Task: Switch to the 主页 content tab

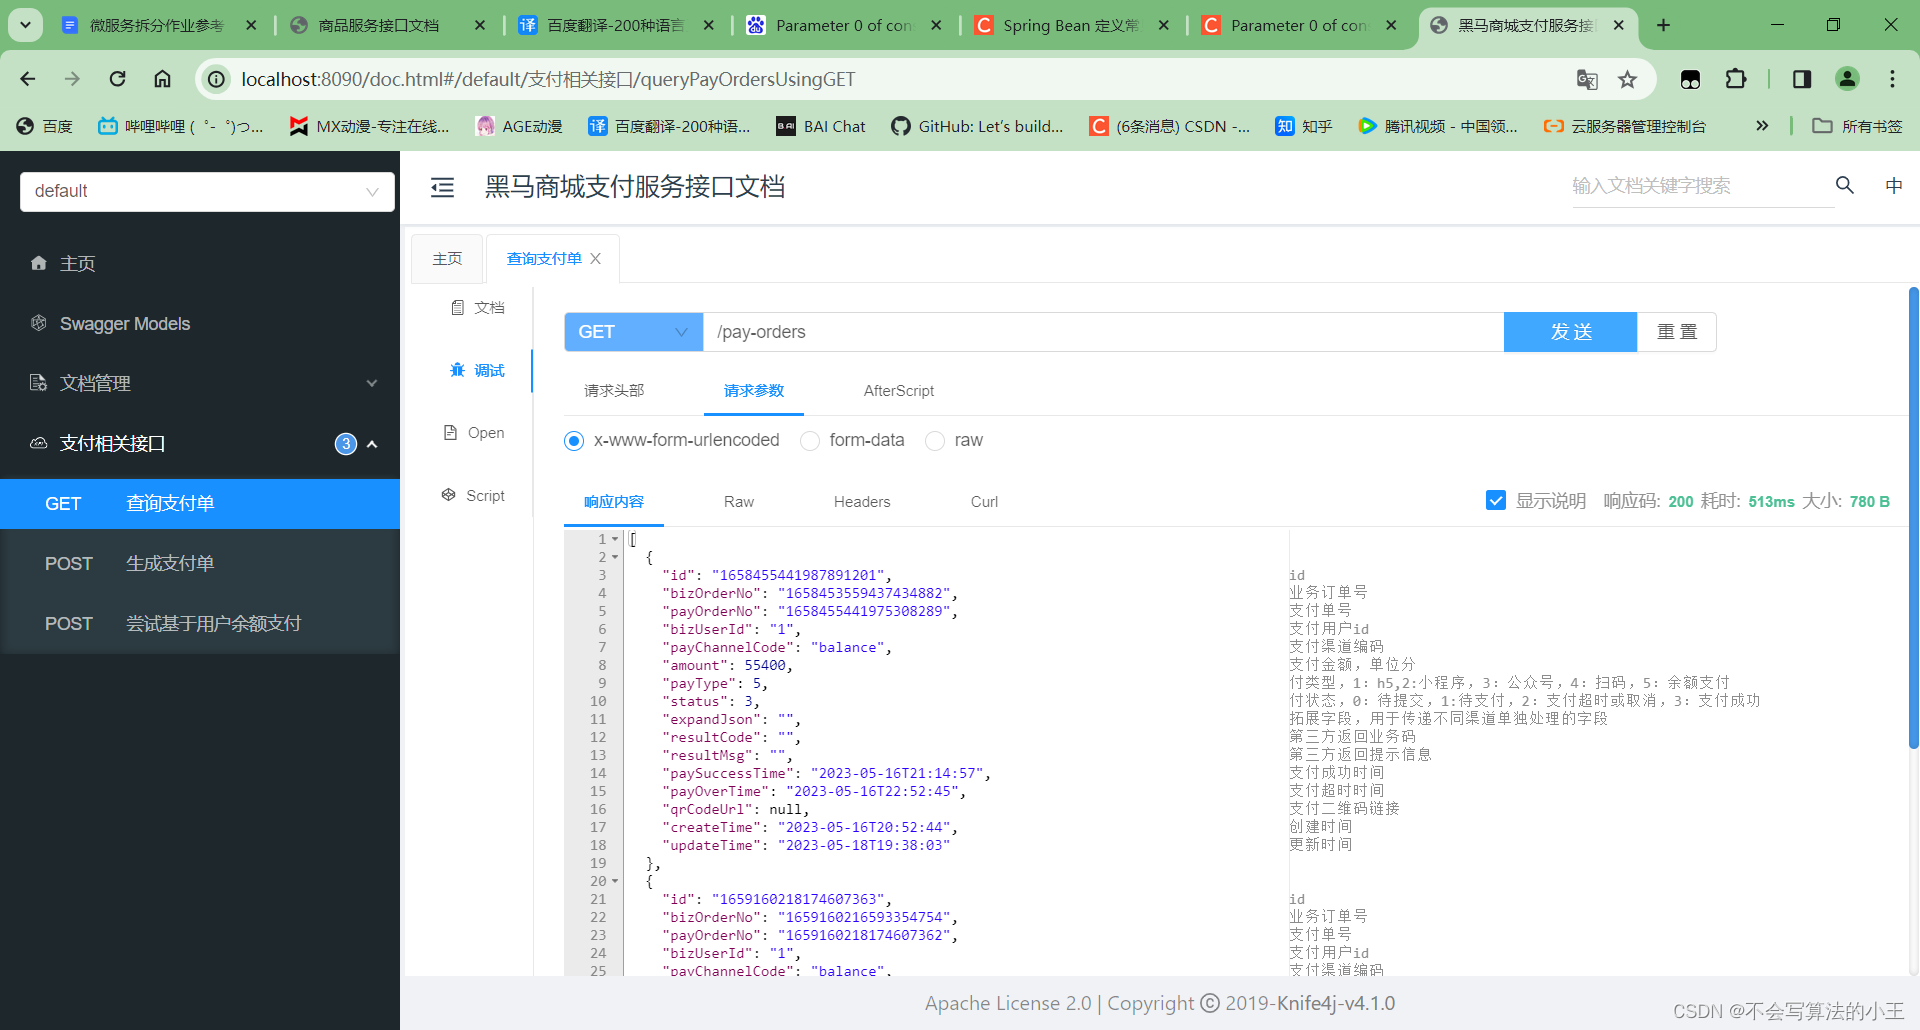Action: 447,259
